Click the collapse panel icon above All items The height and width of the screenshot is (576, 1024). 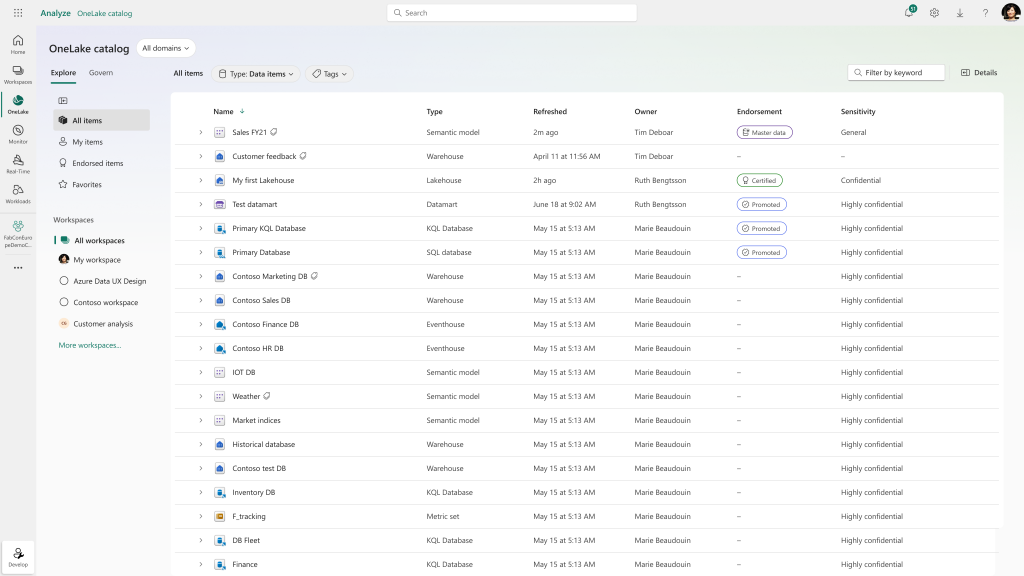(x=63, y=100)
